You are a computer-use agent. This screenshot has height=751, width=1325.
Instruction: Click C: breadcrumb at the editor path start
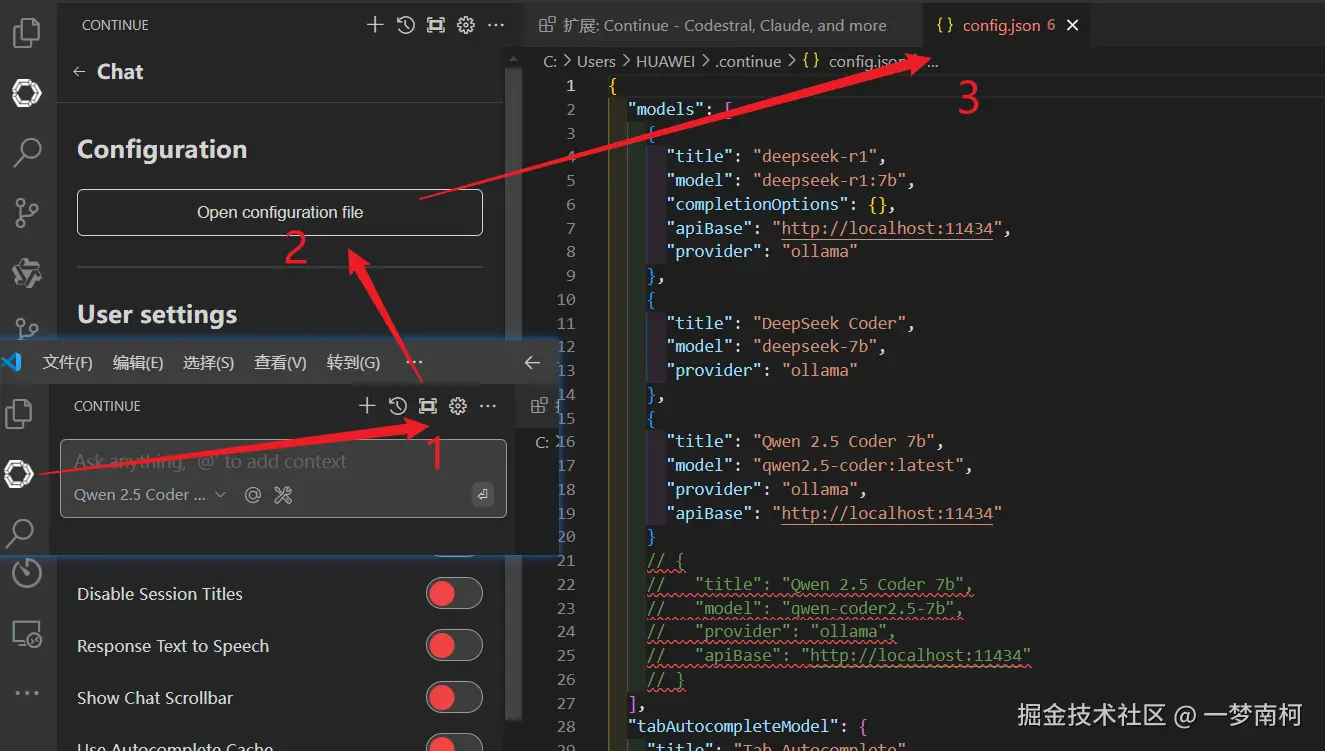[550, 61]
